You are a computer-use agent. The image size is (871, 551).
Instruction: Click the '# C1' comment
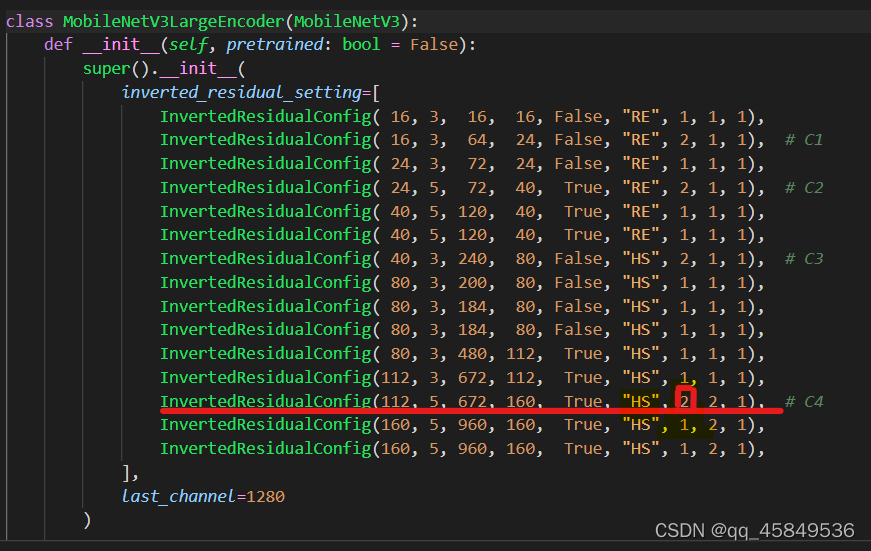804,139
